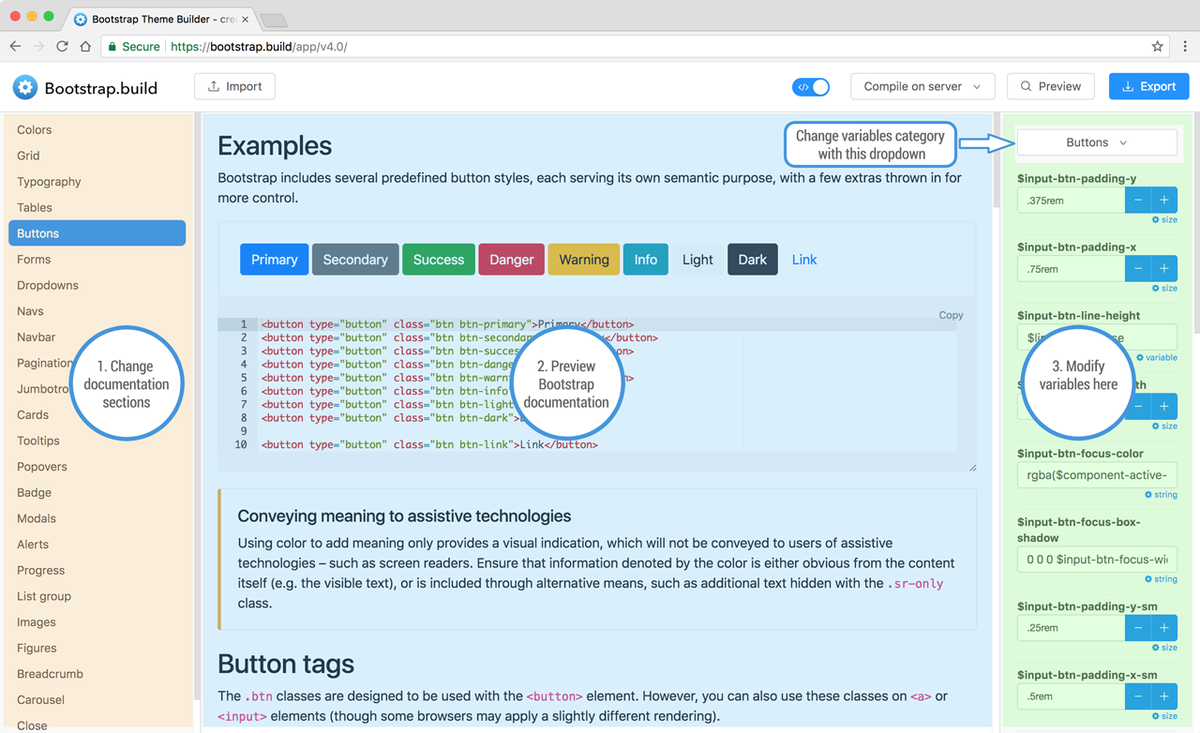This screenshot has height=733, width=1200.
Task: Decrease $input-btn-padding-x with minus
Action: [1138, 268]
